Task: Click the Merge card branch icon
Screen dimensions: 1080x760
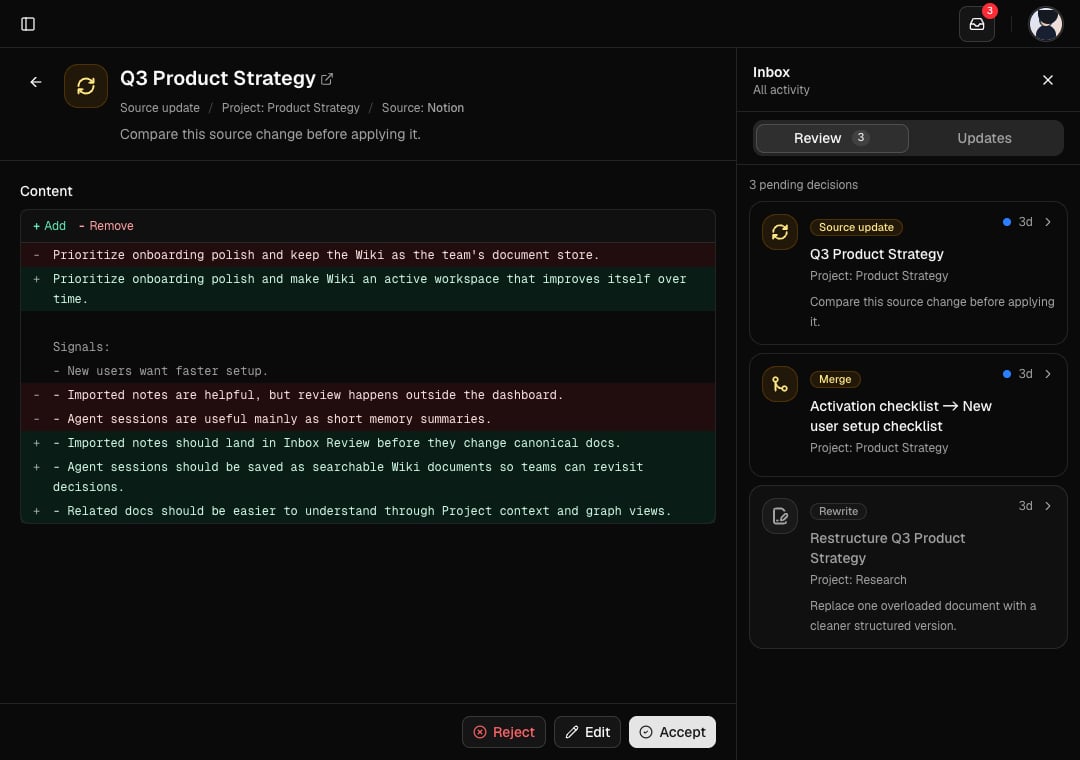Action: 780,384
